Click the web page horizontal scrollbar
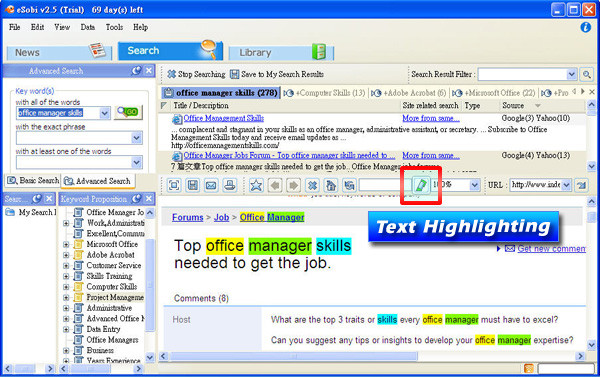The width and height of the screenshot is (600, 377). click(x=294, y=356)
